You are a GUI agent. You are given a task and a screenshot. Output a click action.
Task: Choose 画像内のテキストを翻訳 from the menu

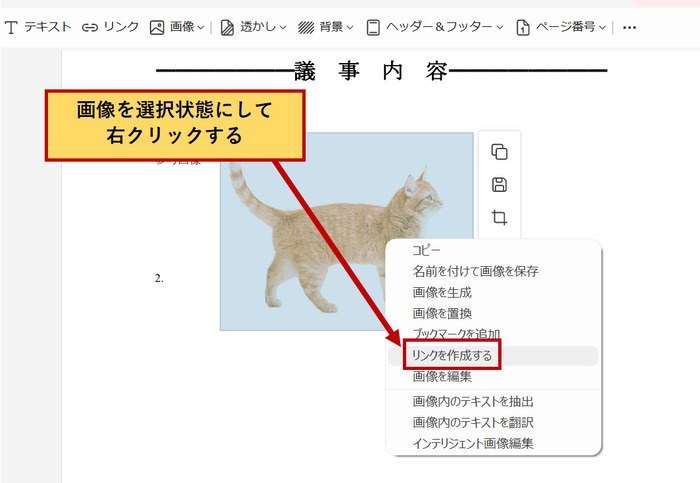click(x=493, y=422)
